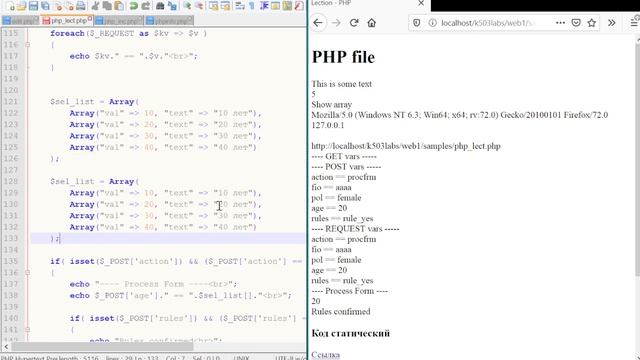640x360 pixels.
Task: Close the first editor tab
Action: coord(36,18)
